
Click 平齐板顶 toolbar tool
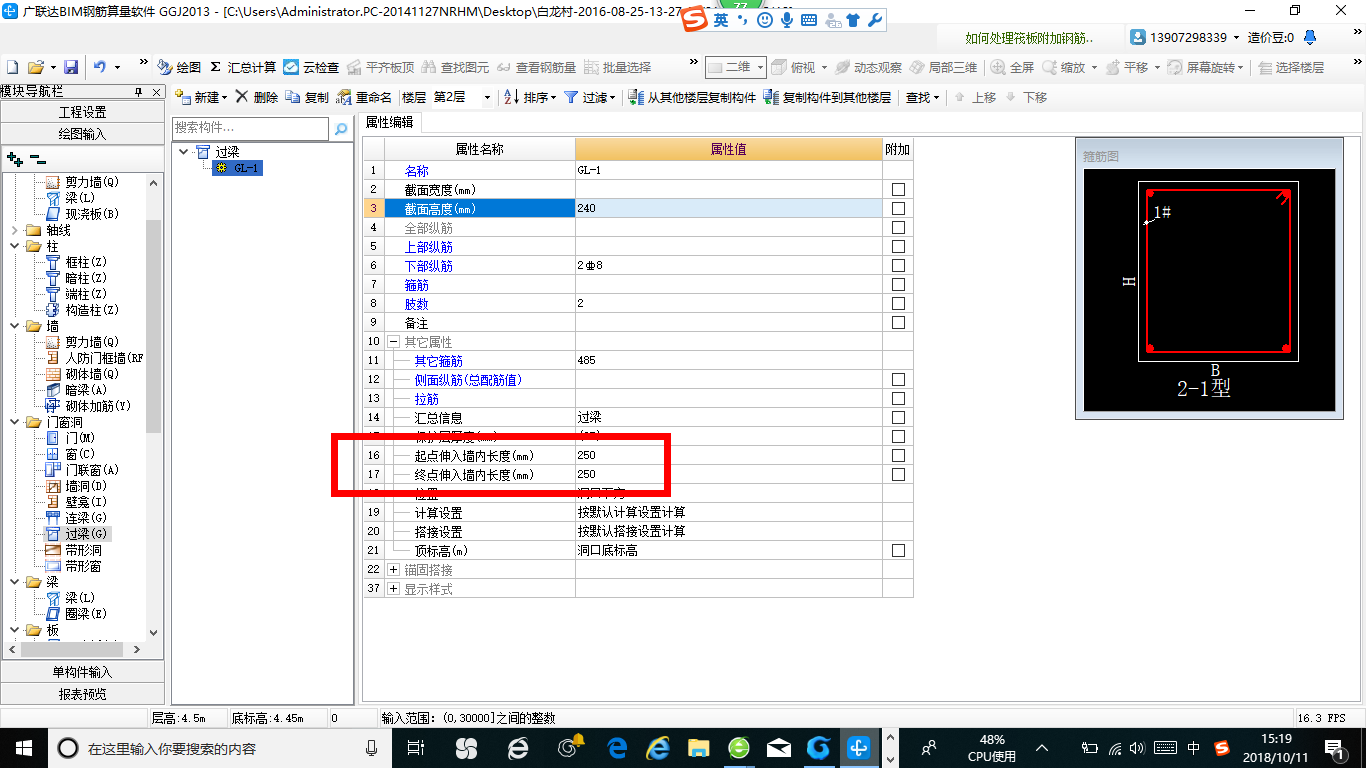point(380,67)
